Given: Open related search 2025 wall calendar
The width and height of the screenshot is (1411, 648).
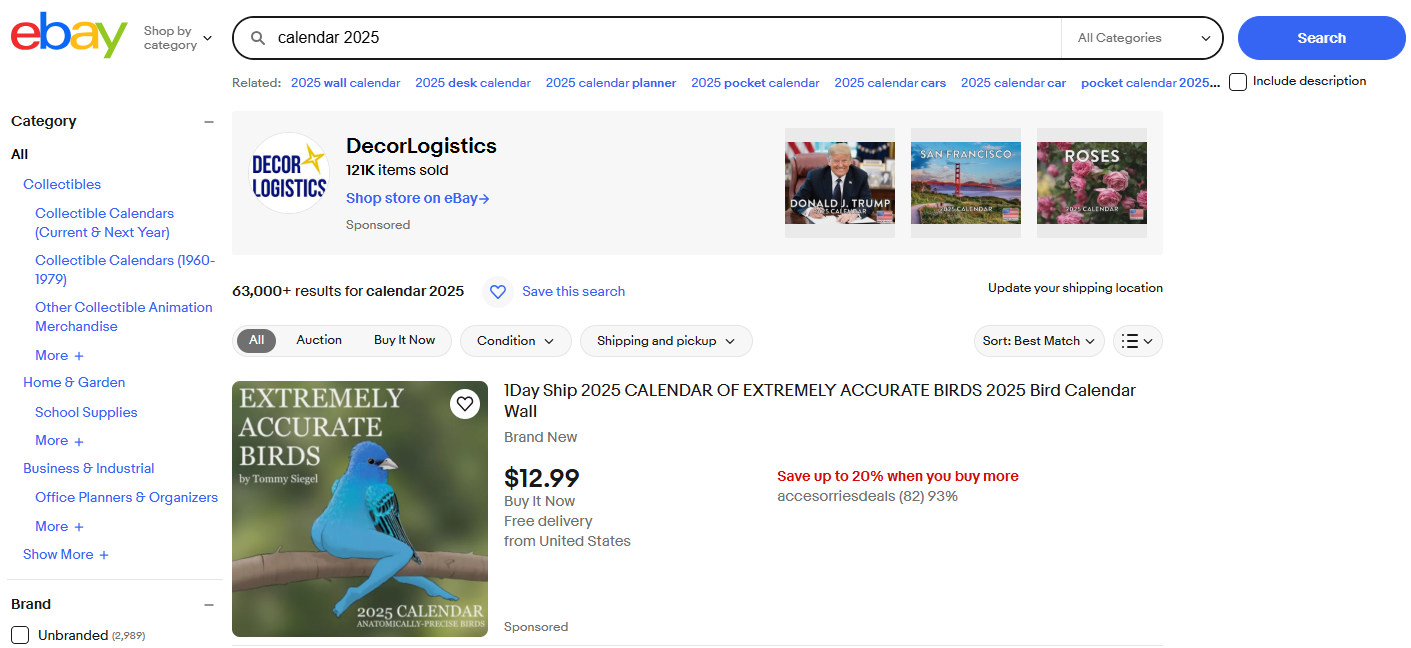Looking at the screenshot, I should (346, 83).
